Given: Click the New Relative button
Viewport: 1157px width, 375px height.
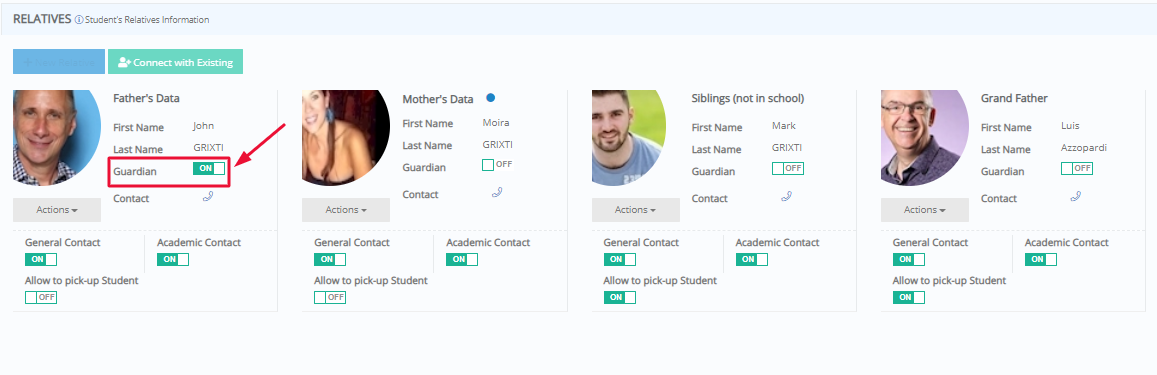Looking at the screenshot, I should pos(59,62).
